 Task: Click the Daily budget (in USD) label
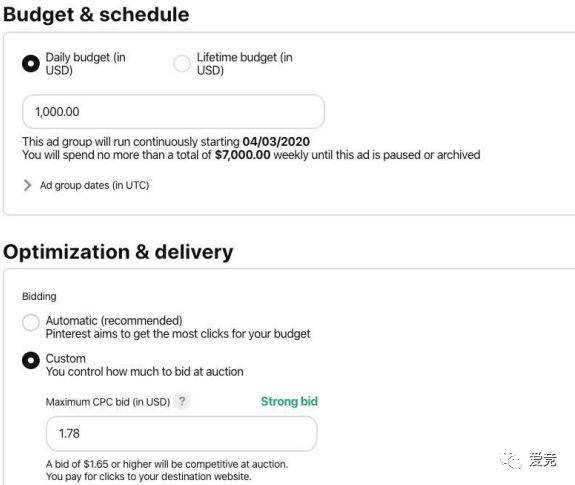85,63
